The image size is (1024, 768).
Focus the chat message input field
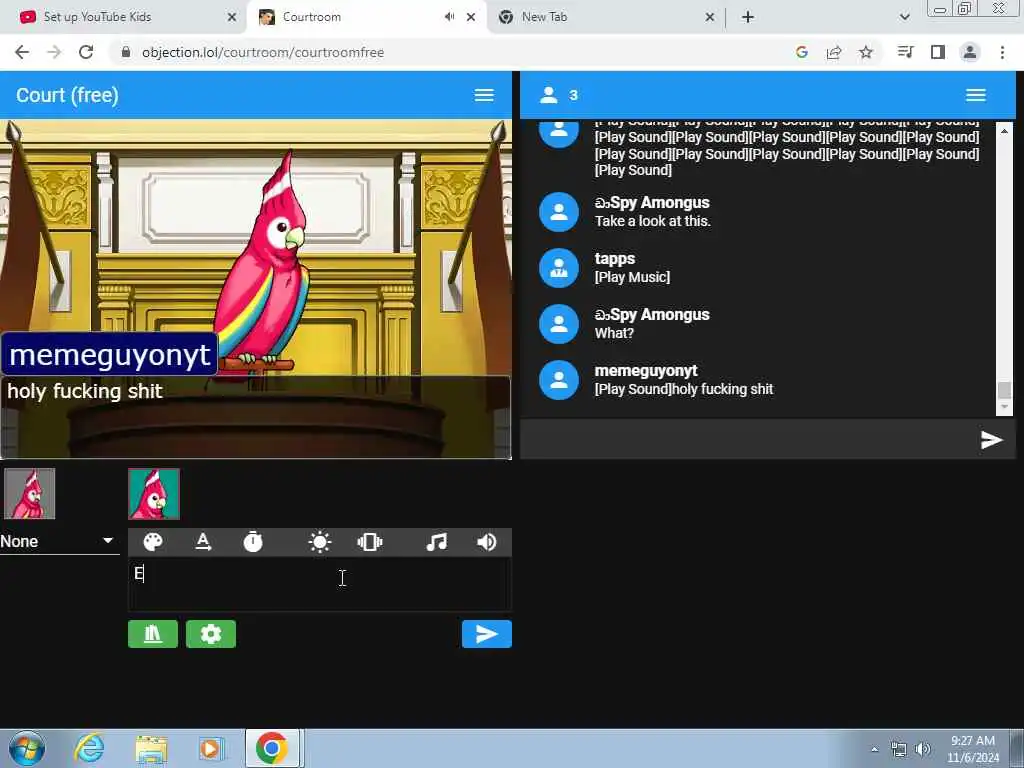pyautogui.click(x=748, y=440)
